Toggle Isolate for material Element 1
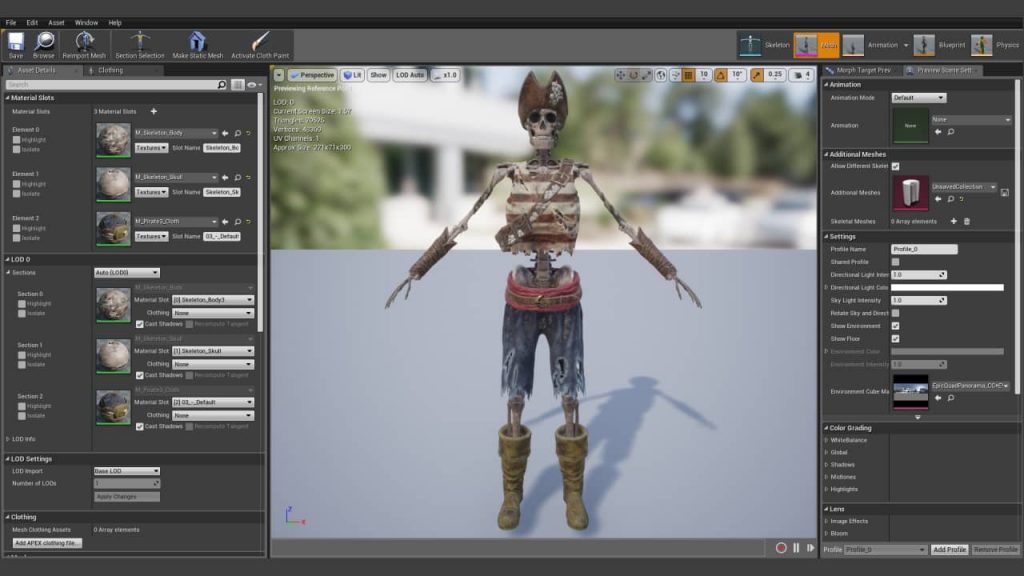Viewport: 1024px width, 576px height. pyautogui.click(x=16, y=194)
